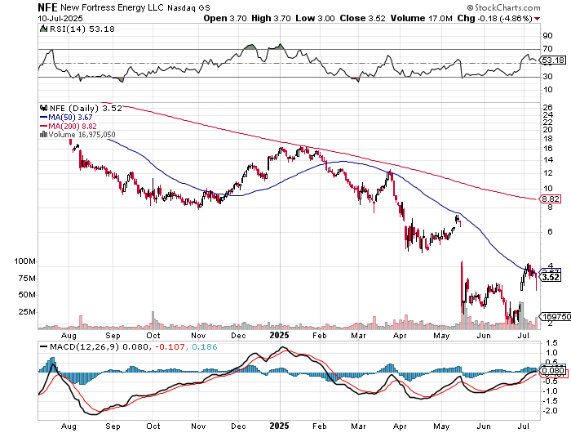Click the 70 overbought level on RSI axis
Image resolution: width=571 pixels, height=433 pixels.
(x=547, y=49)
